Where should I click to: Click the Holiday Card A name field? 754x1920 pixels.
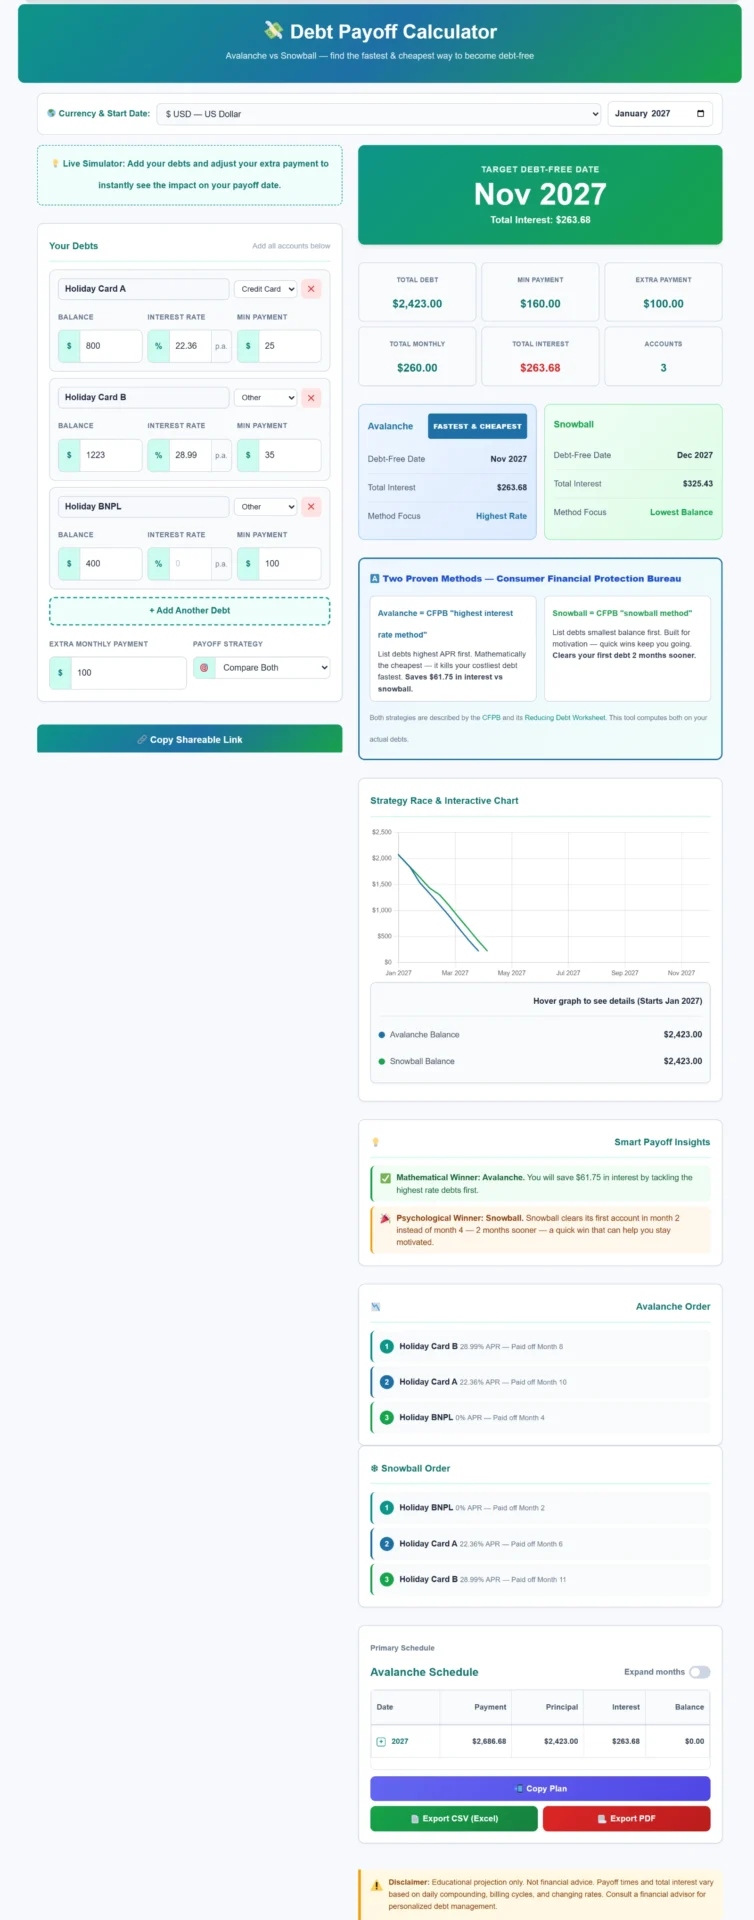[x=144, y=289]
